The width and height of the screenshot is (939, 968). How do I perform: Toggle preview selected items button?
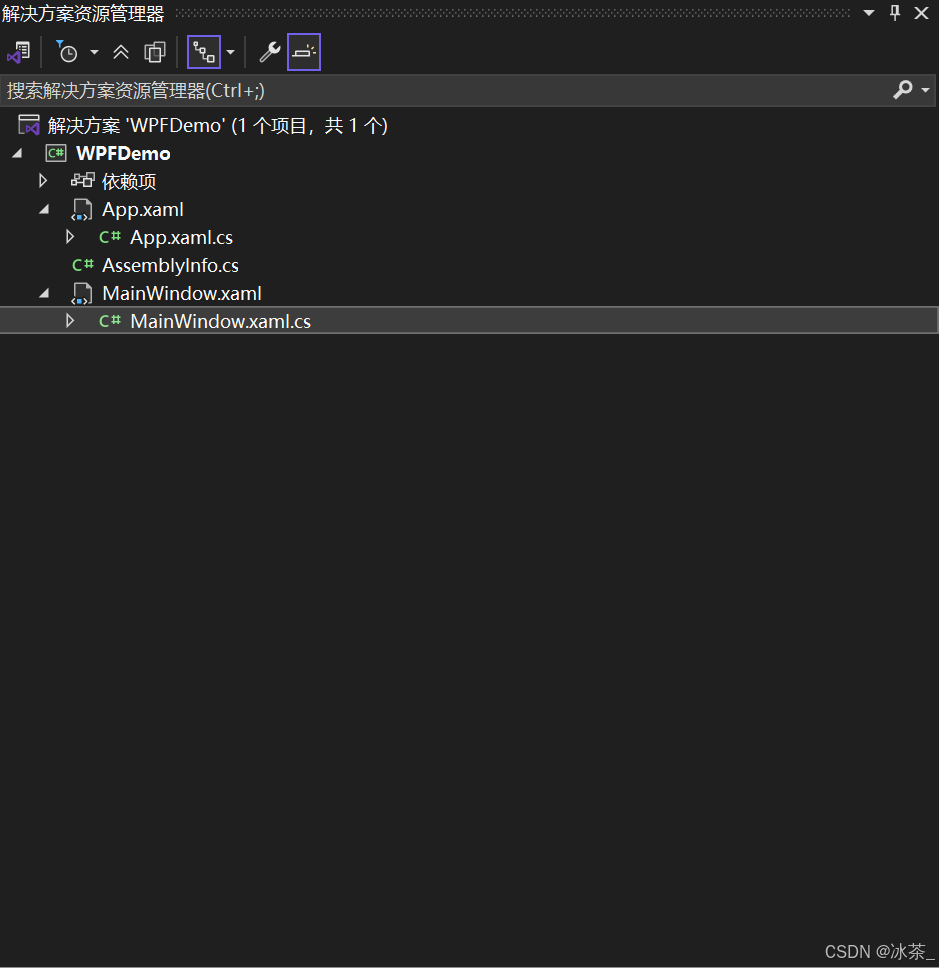(x=304, y=52)
